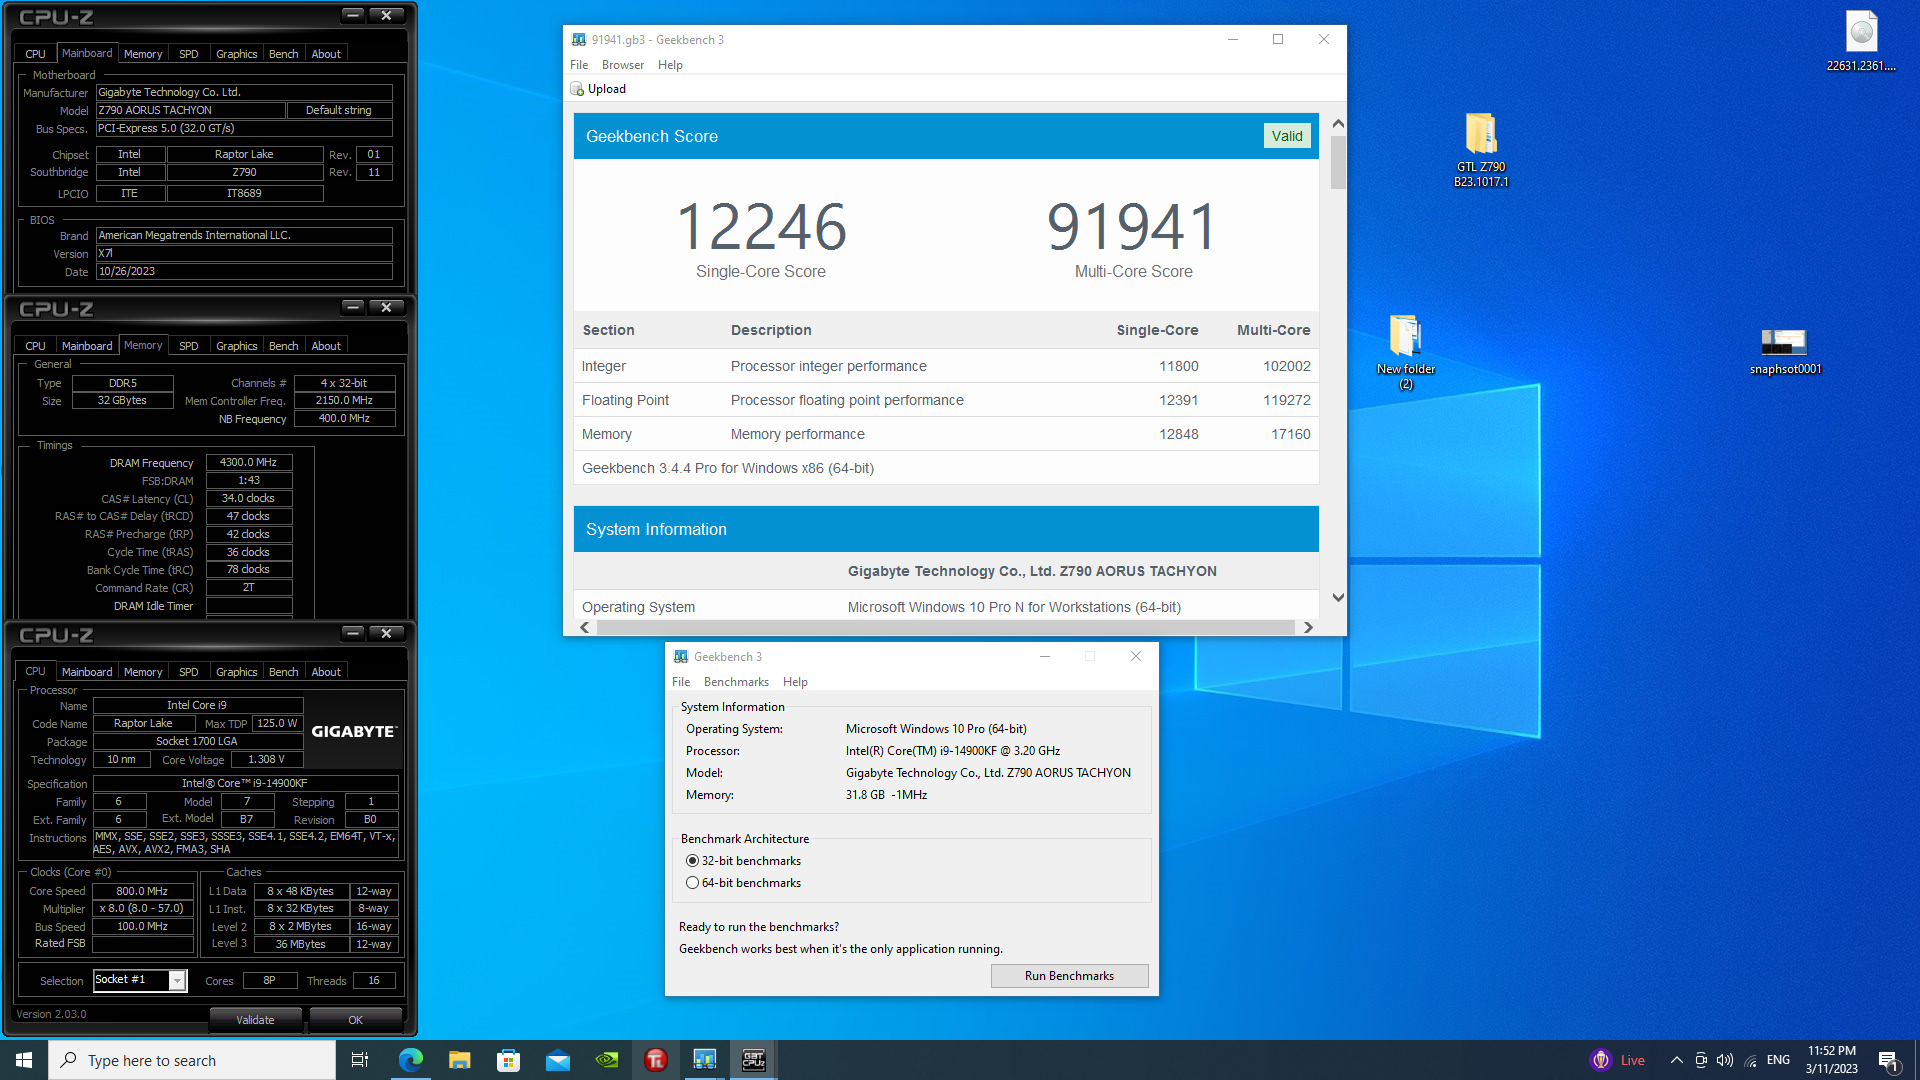This screenshot has height=1080, width=1920.
Task: Show hidden system tray icons
Action: [x=1676, y=1060]
